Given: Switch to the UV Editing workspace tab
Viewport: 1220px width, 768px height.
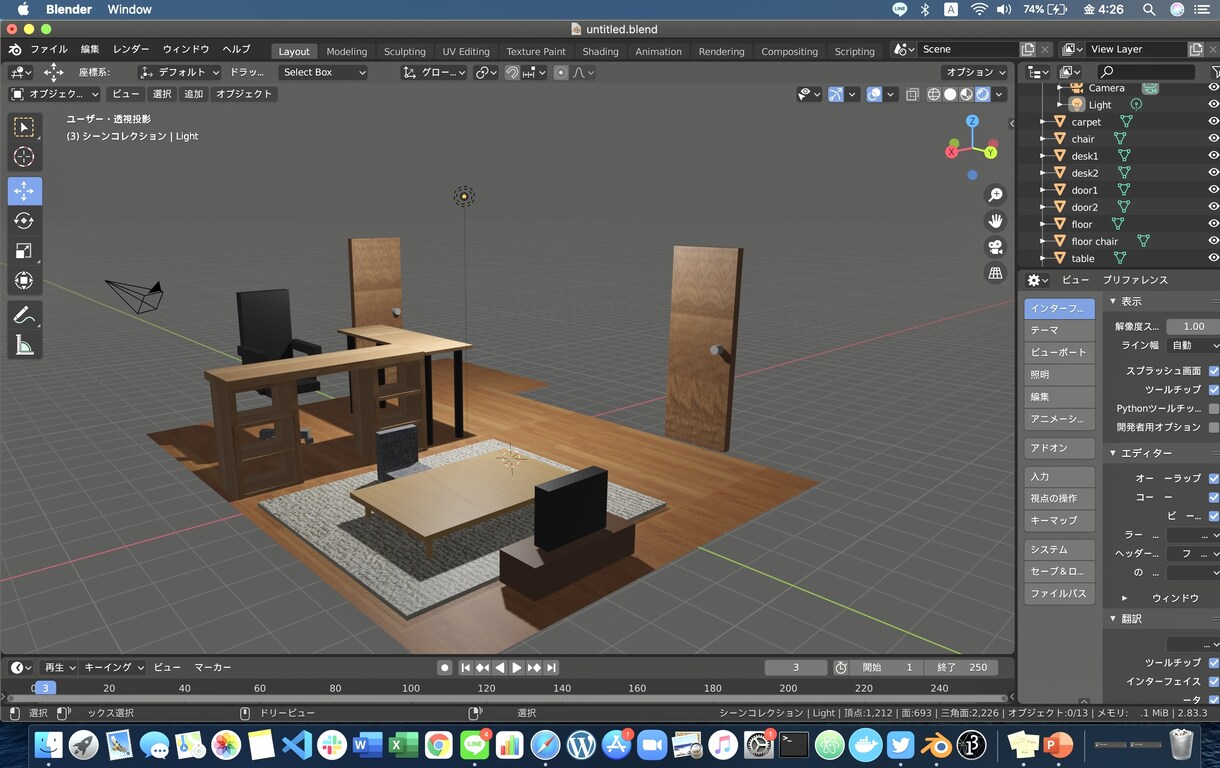Looking at the screenshot, I should pos(466,51).
